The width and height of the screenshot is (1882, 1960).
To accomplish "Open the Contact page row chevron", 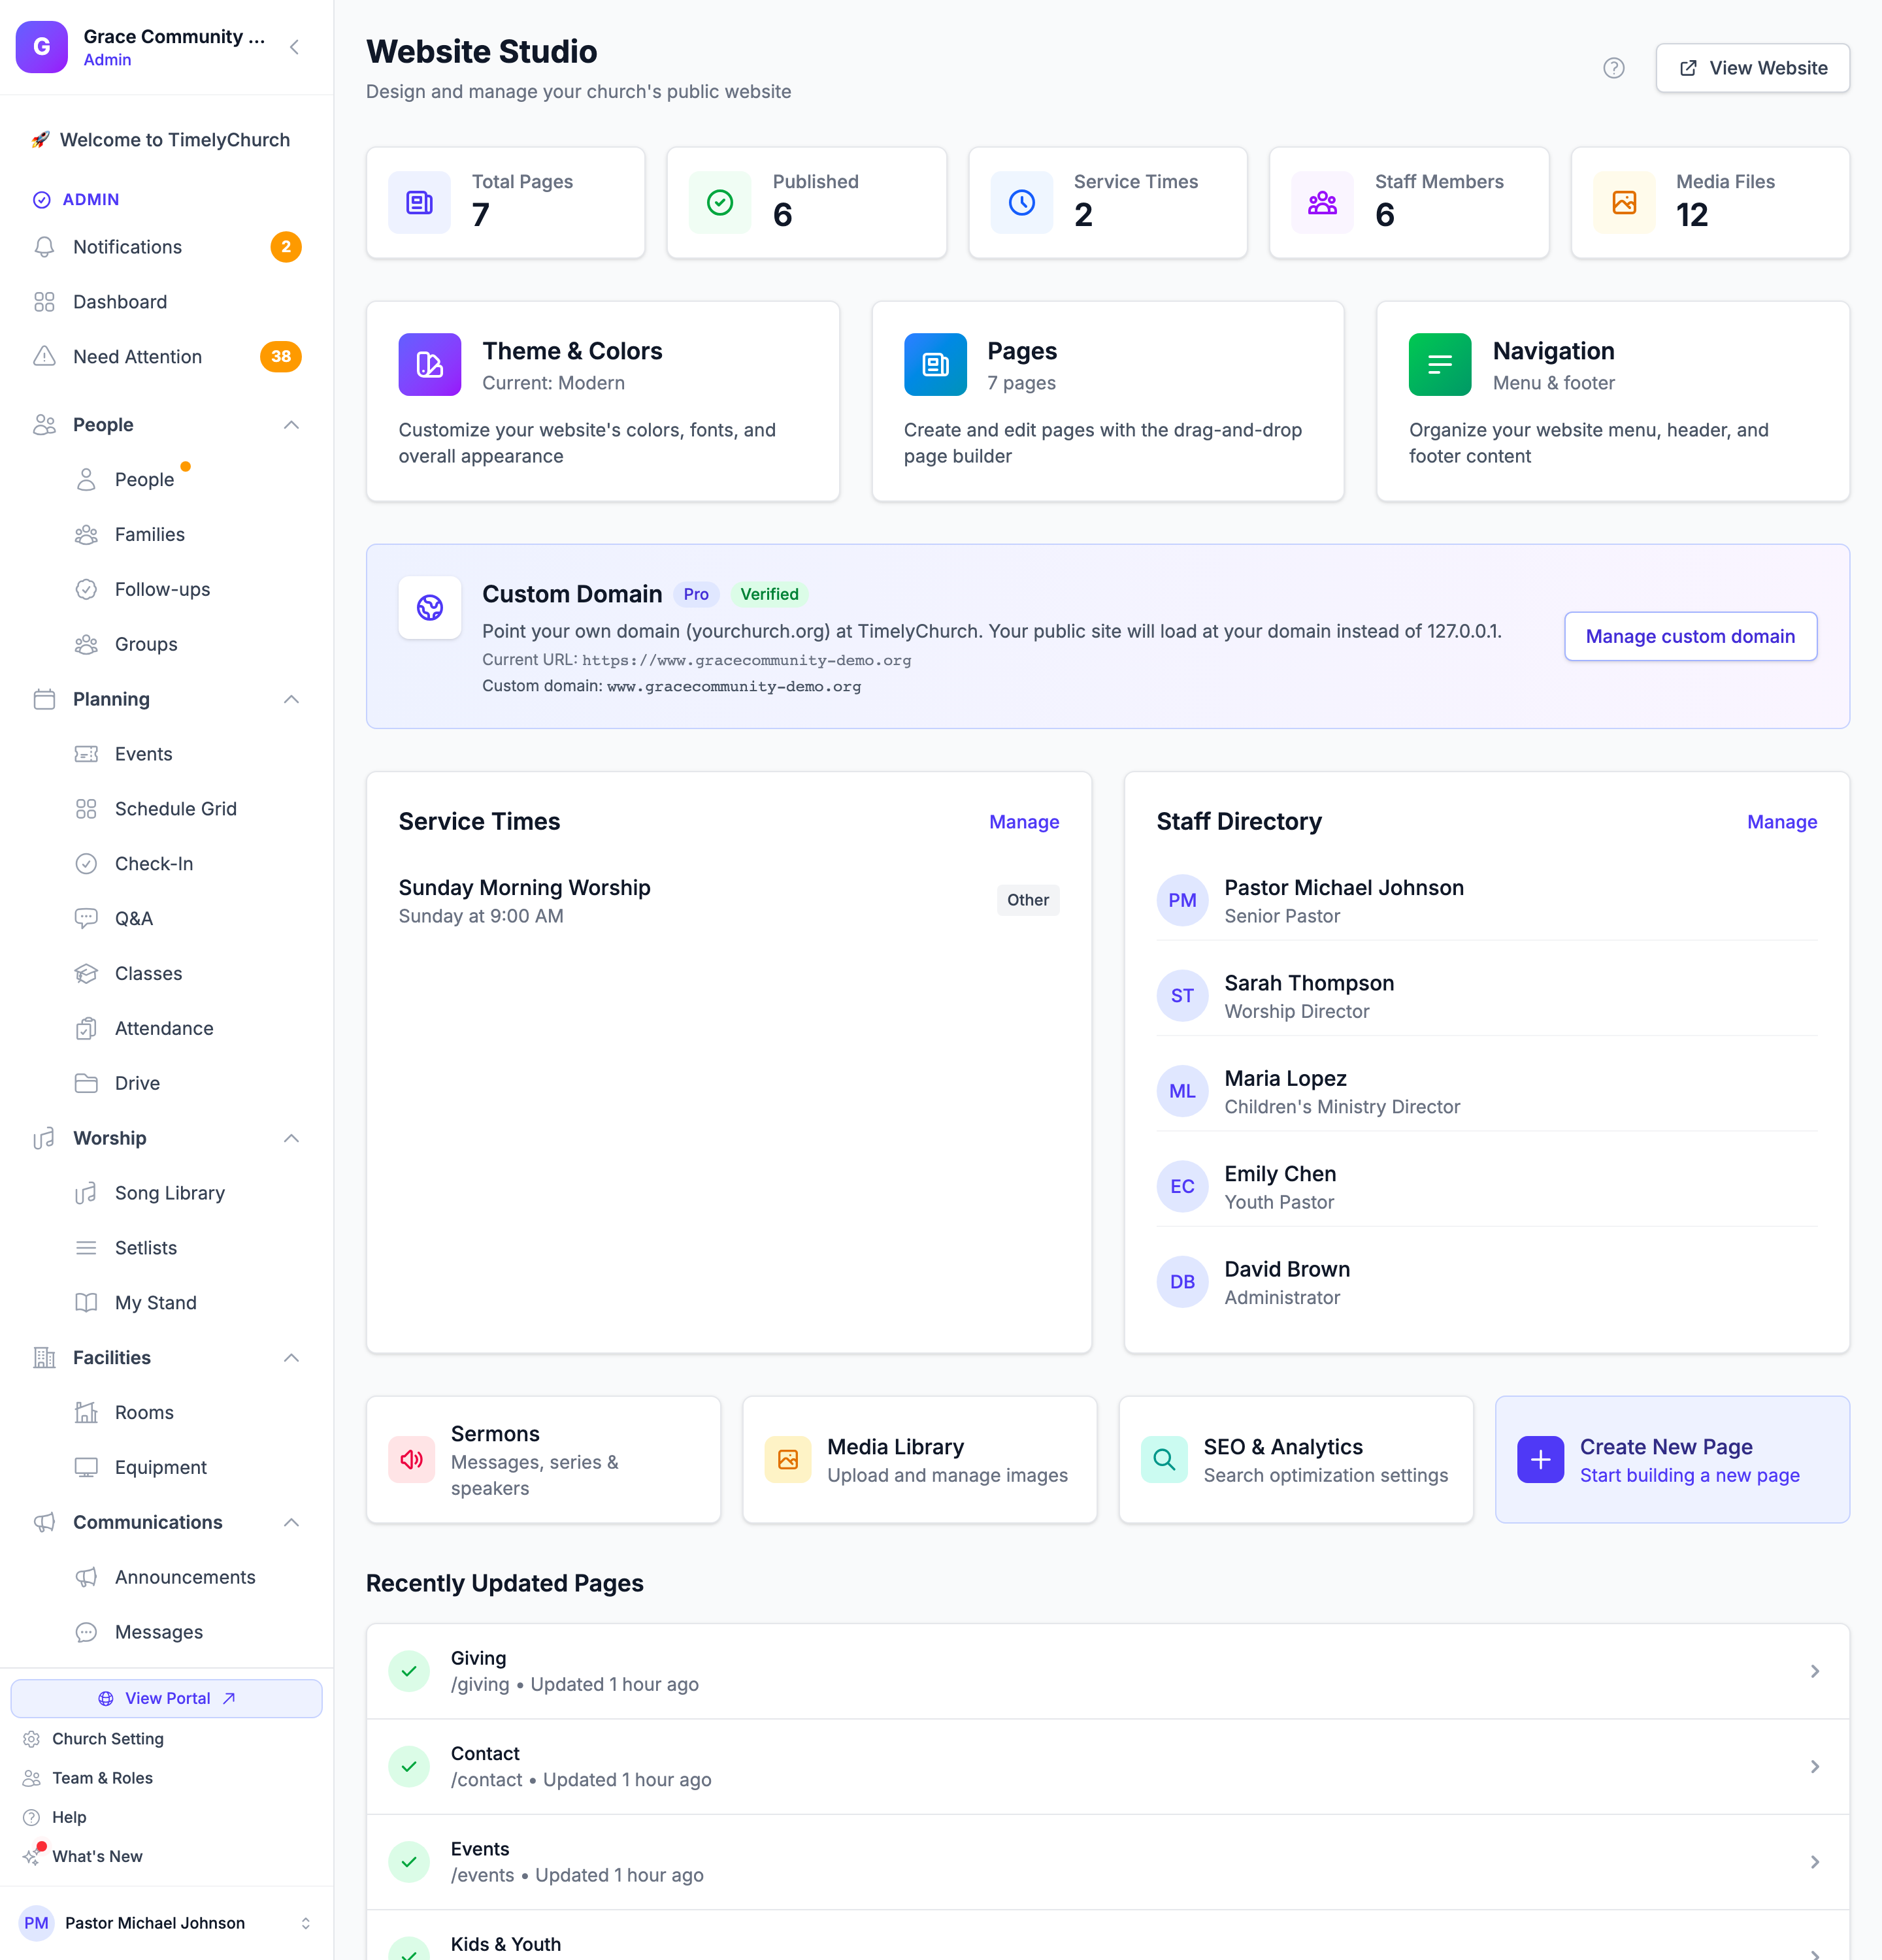I will (1814, 1767).
